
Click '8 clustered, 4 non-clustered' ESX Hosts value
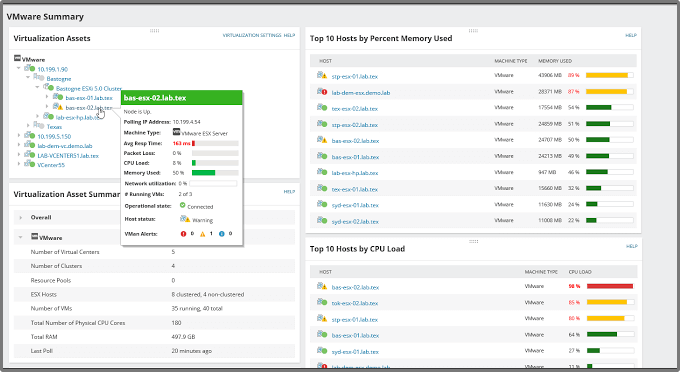208,294
